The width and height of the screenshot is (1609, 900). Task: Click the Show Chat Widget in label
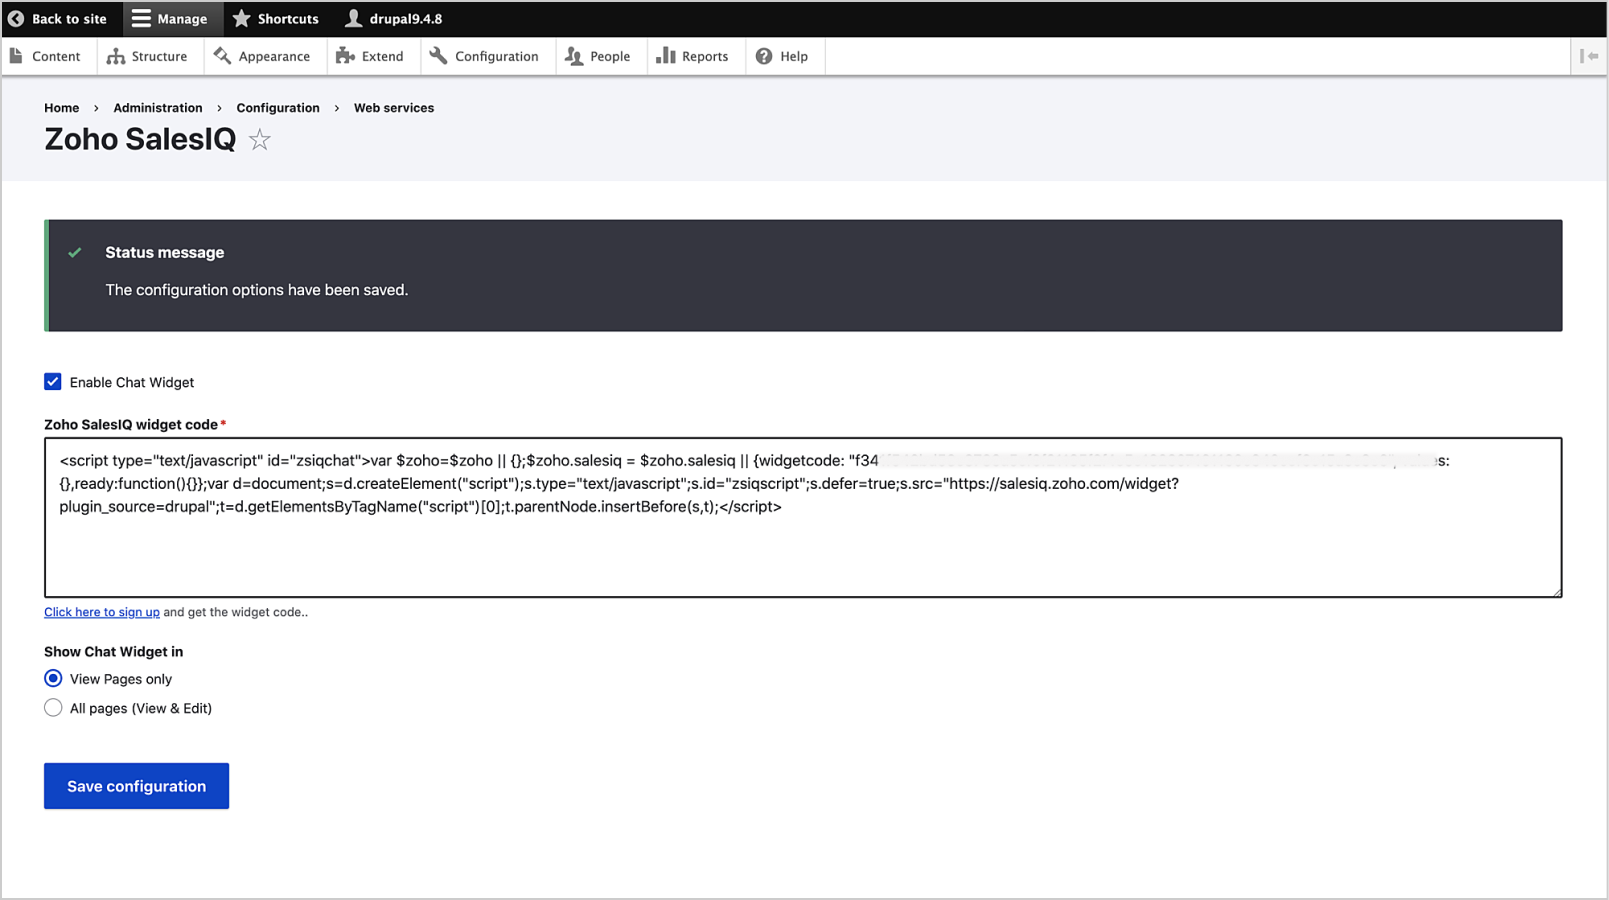(114, 652)
